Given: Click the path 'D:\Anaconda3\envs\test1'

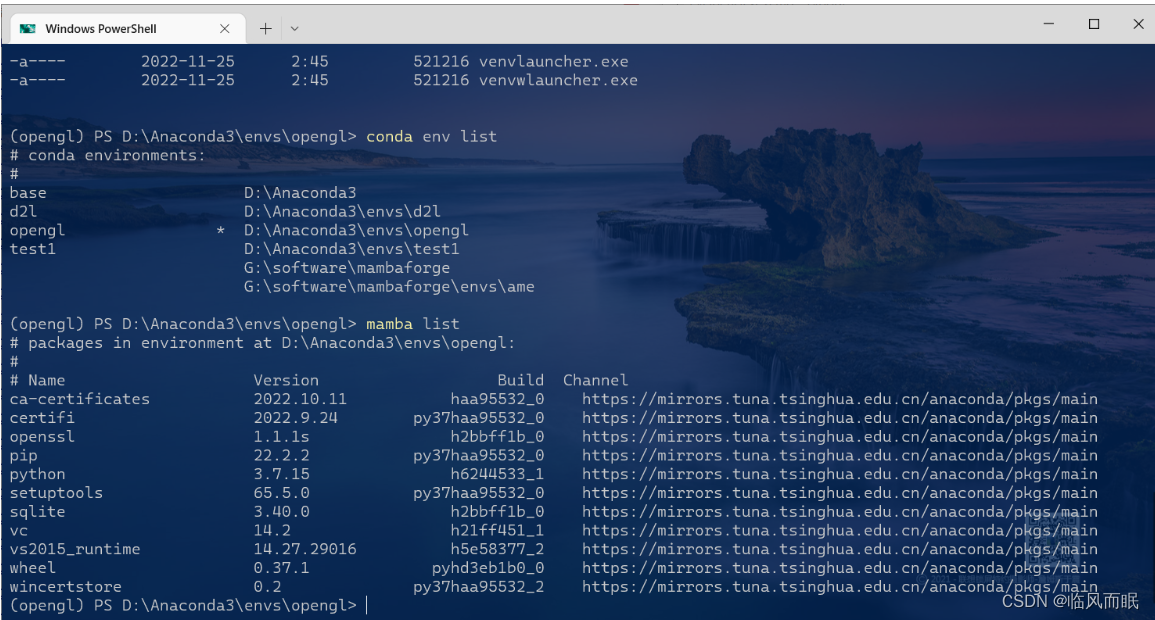Looking at the screenshot, I should [351, 249].
